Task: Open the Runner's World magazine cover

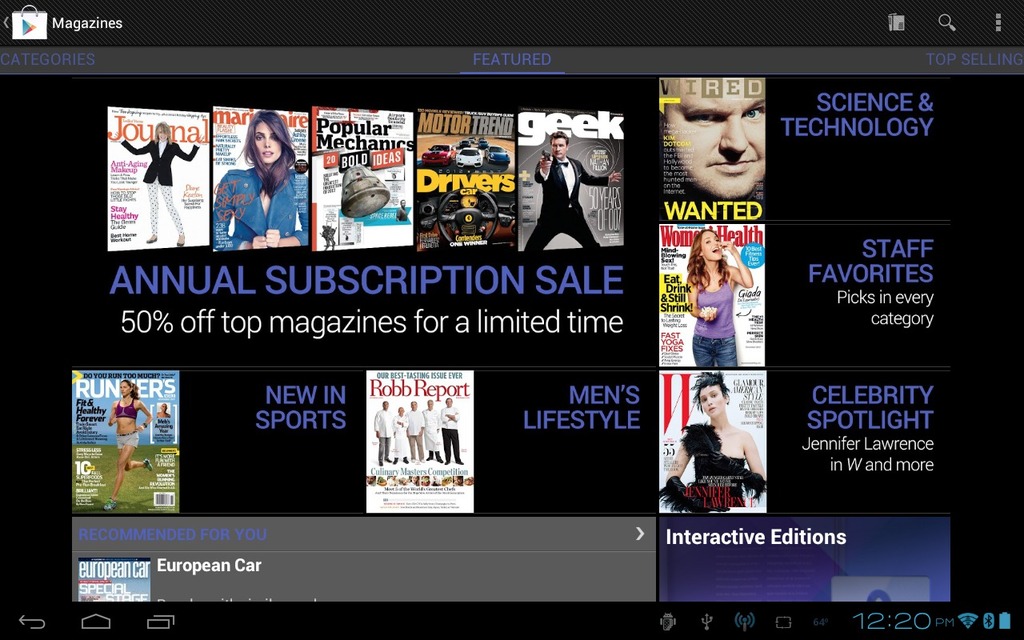Action: pos(125,442)
